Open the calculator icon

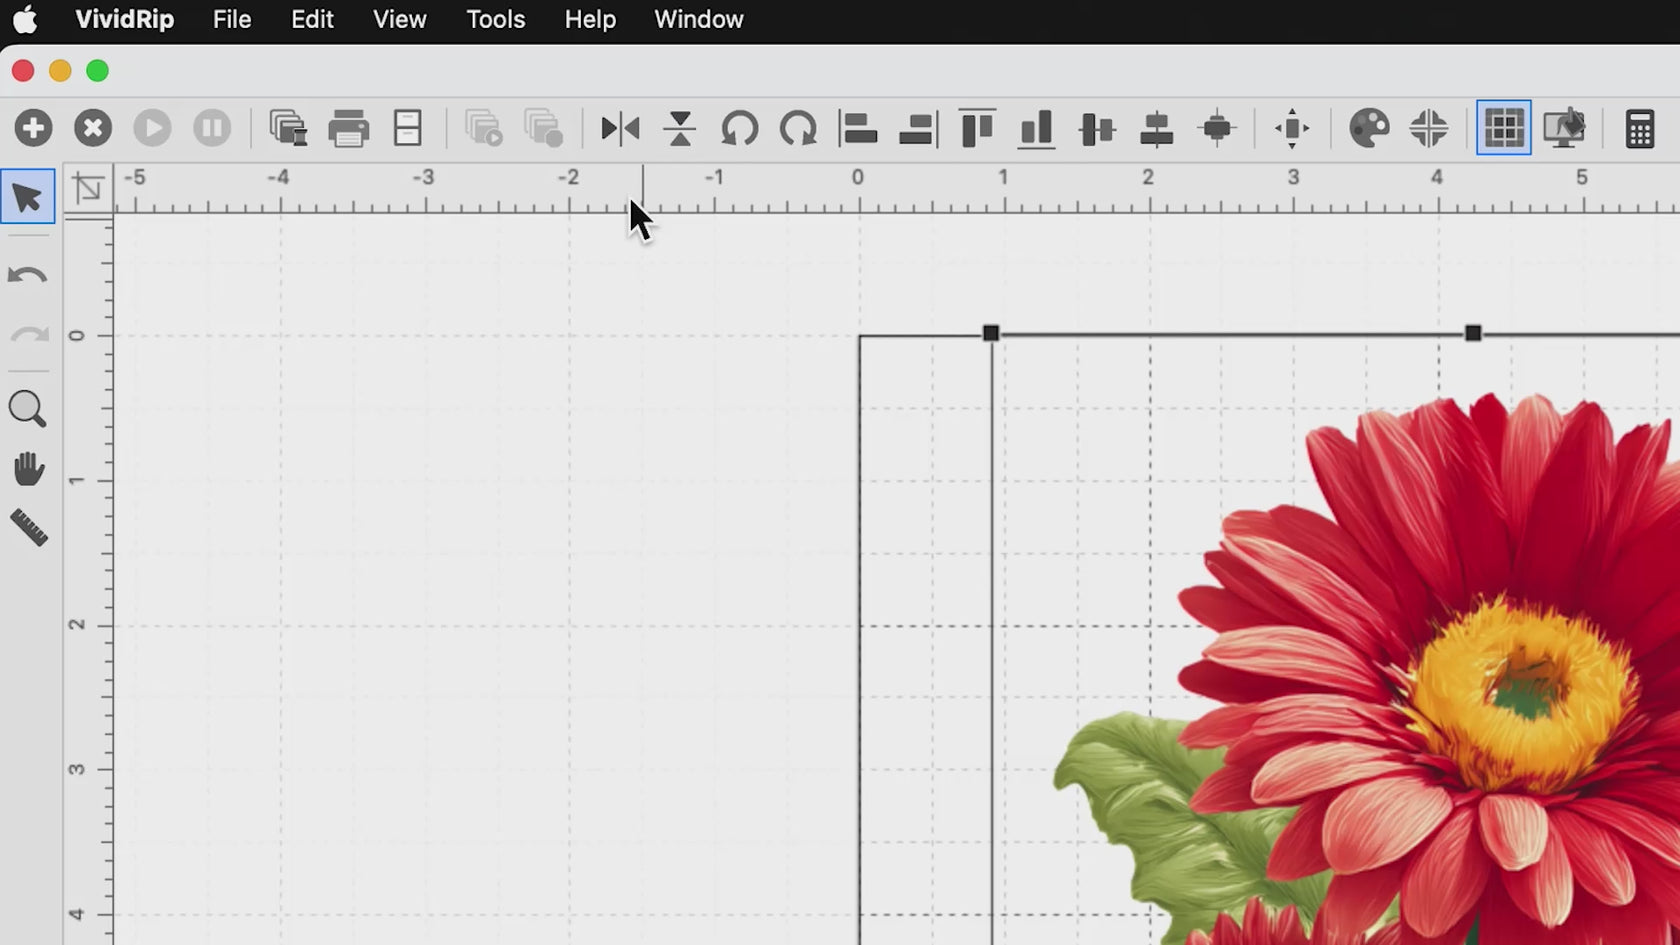point(1640,128)
